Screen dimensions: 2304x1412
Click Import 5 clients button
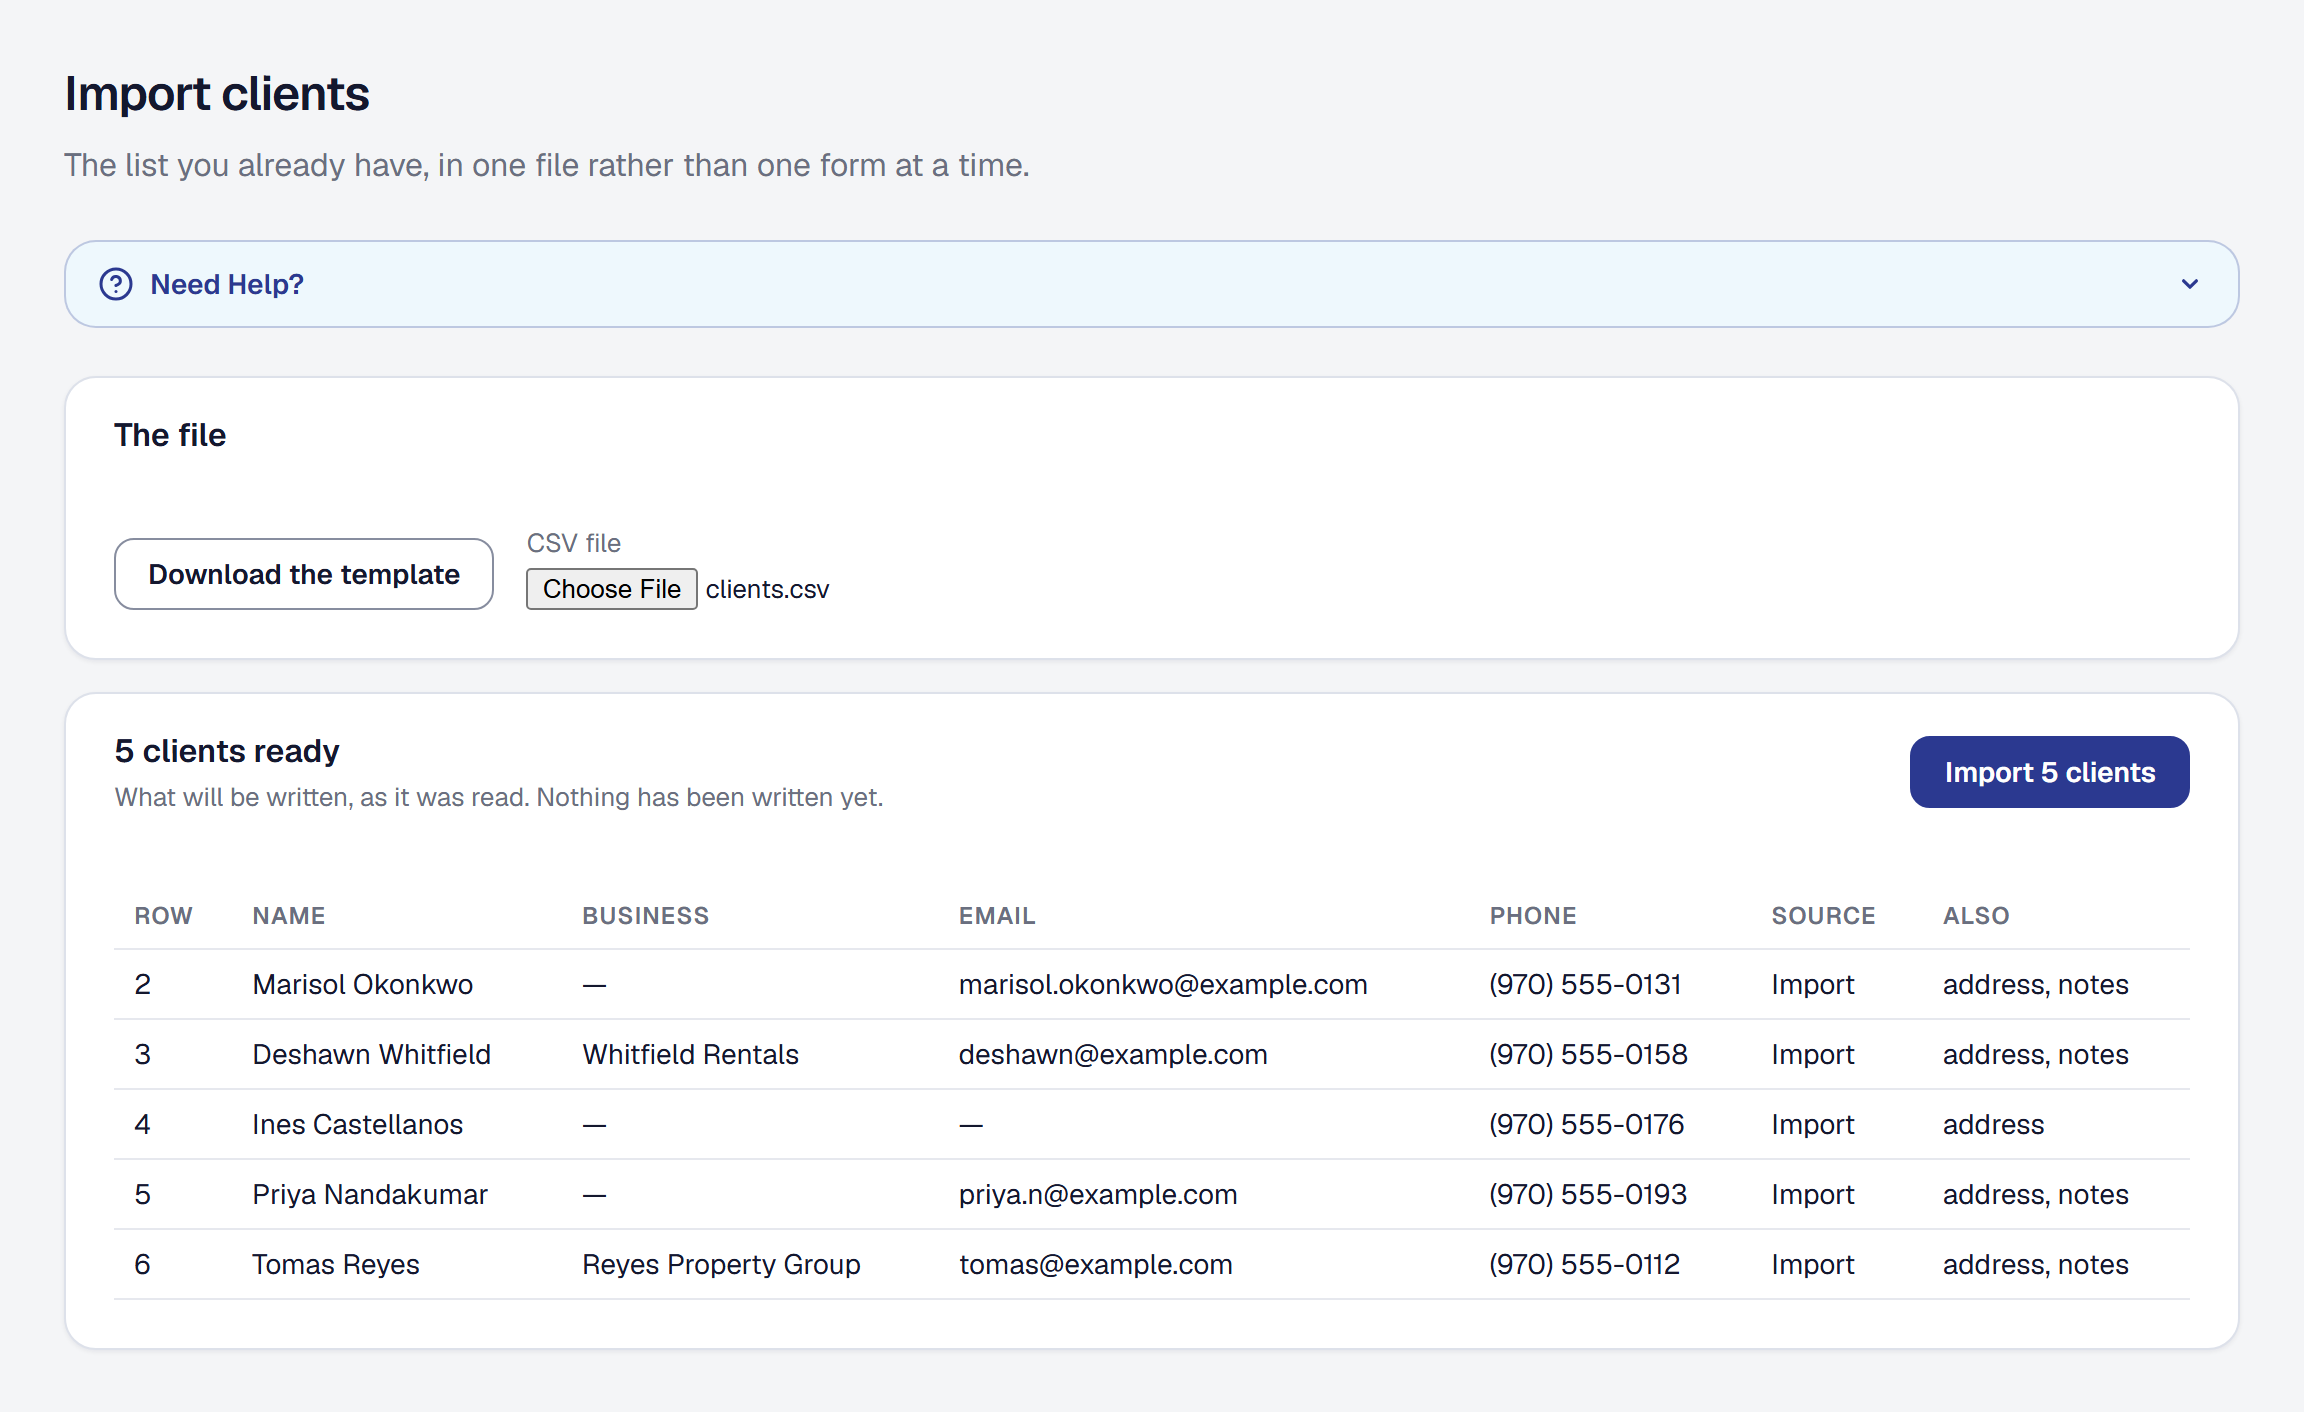[x=2049, y=772]
